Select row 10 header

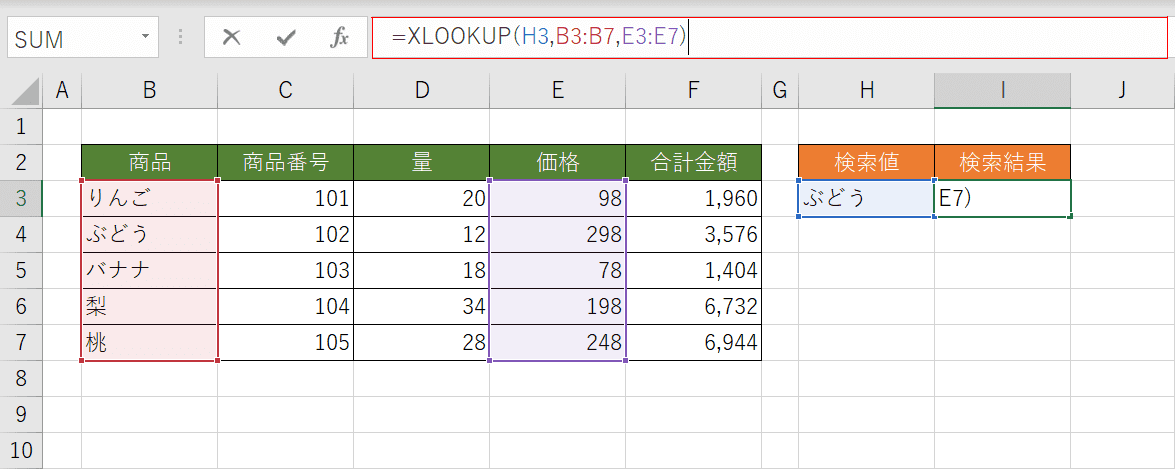pyautogui.click(x=22, y=451)
